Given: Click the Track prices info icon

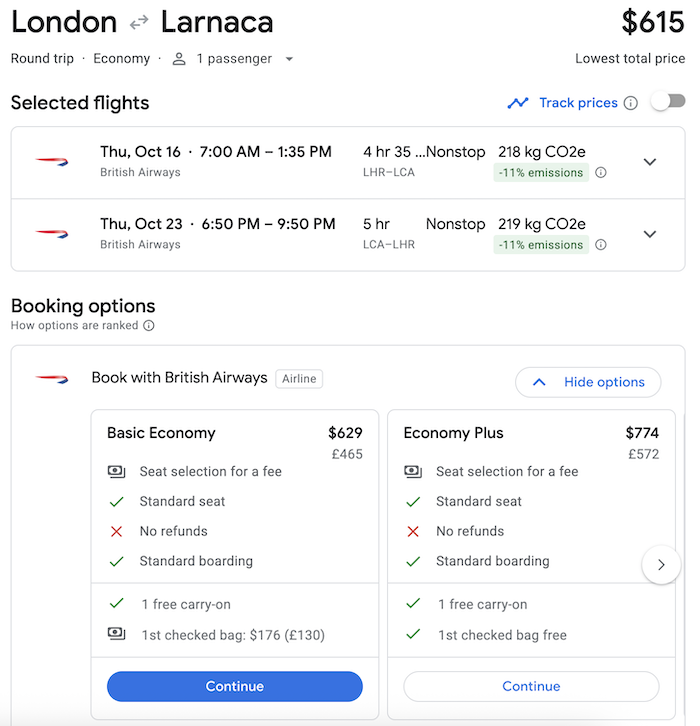Looking at the screenshot, I should [x=631, y=103].
